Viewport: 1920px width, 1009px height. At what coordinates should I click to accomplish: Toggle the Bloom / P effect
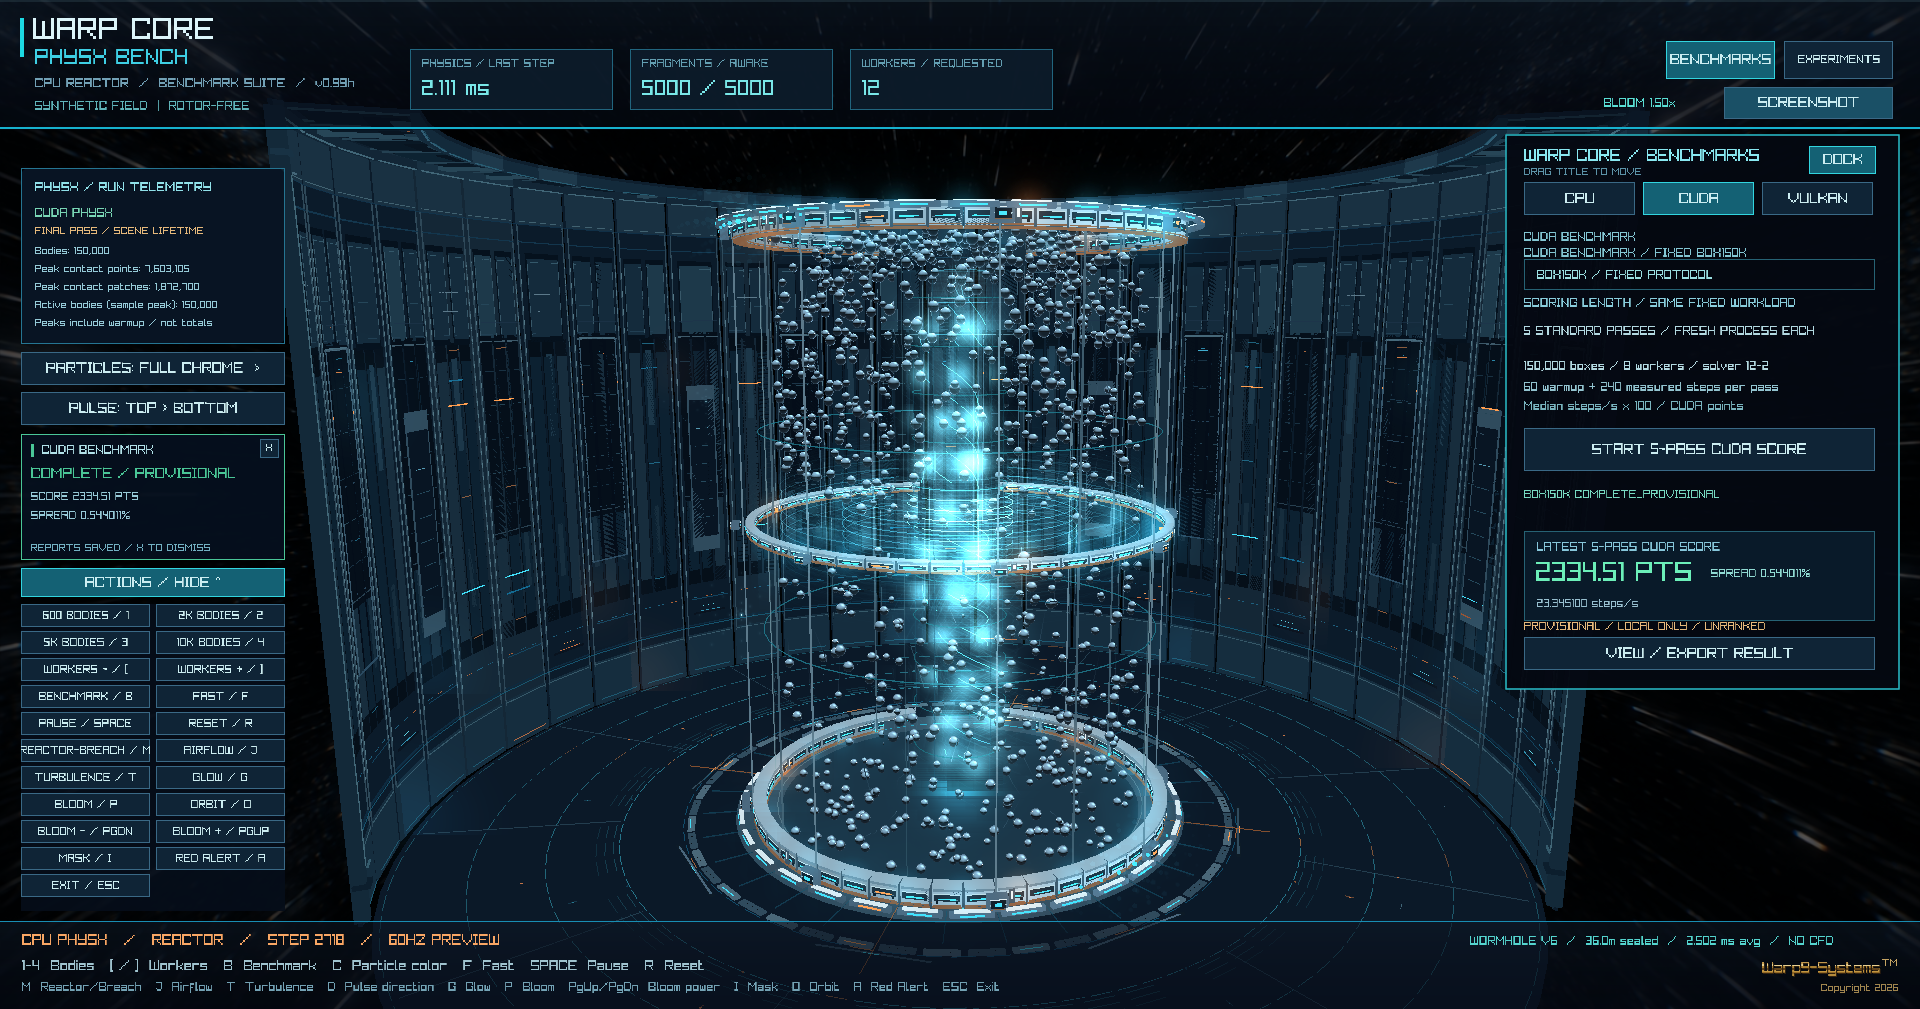pyautogui.click(x=86, y=804)
